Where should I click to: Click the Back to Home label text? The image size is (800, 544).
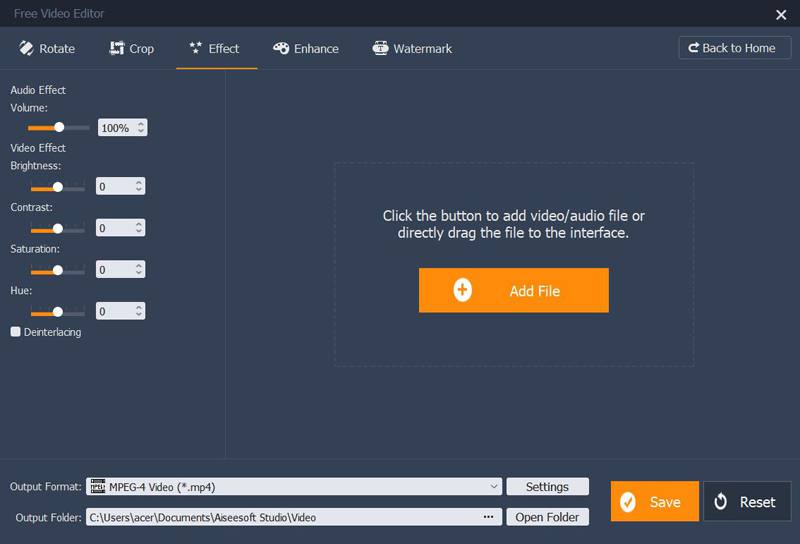click(x=739, y=48)
